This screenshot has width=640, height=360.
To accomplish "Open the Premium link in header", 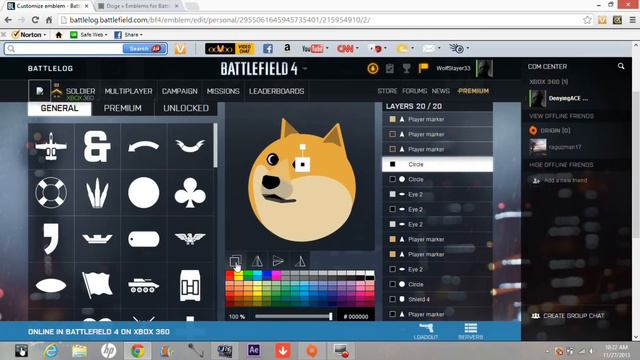I will click(473, 91).
